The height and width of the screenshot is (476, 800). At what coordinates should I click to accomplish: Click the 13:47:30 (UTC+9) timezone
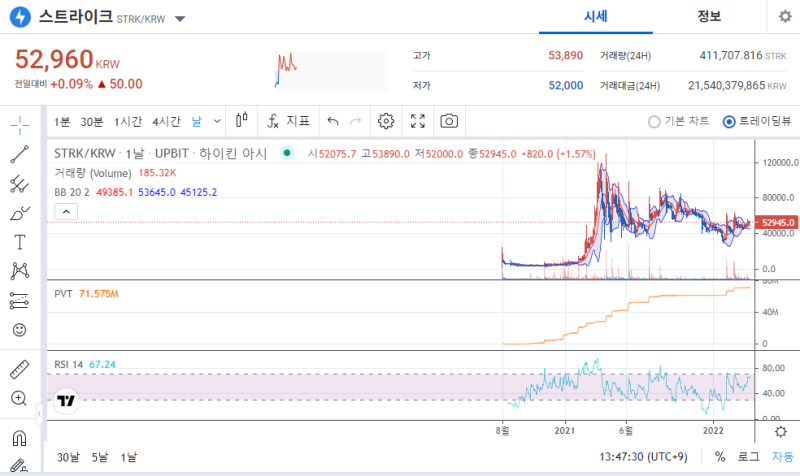(x=643, y=457)
